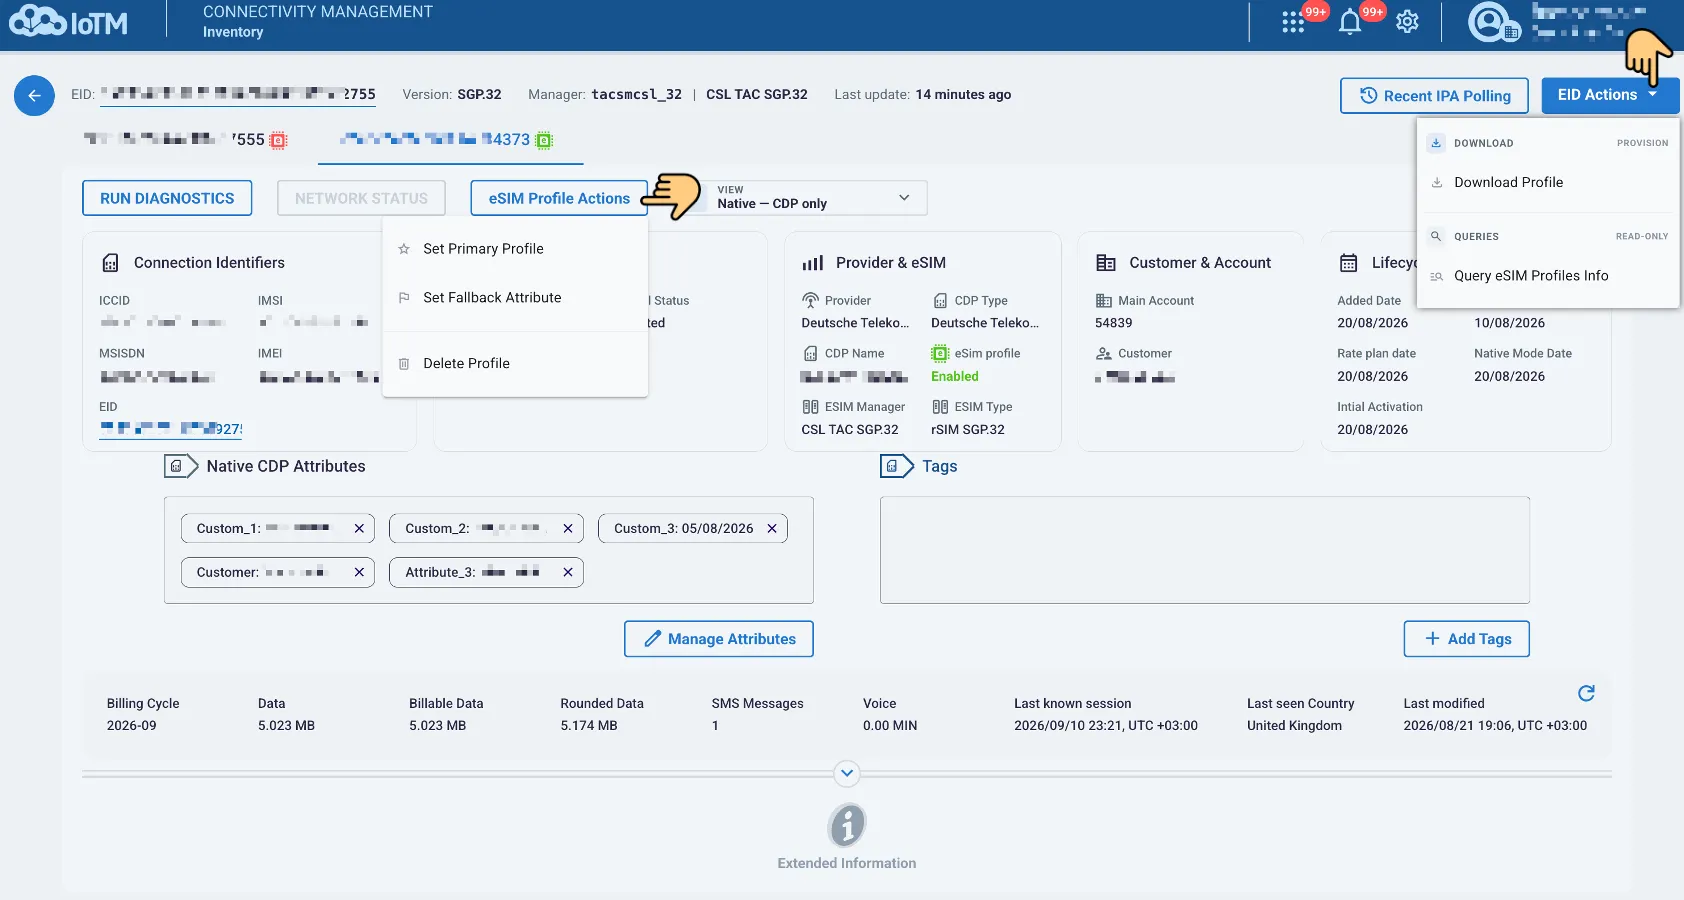Open the EID link ending 927
Viewport: 1684px width, 900px height.
(x=171, y=429)
